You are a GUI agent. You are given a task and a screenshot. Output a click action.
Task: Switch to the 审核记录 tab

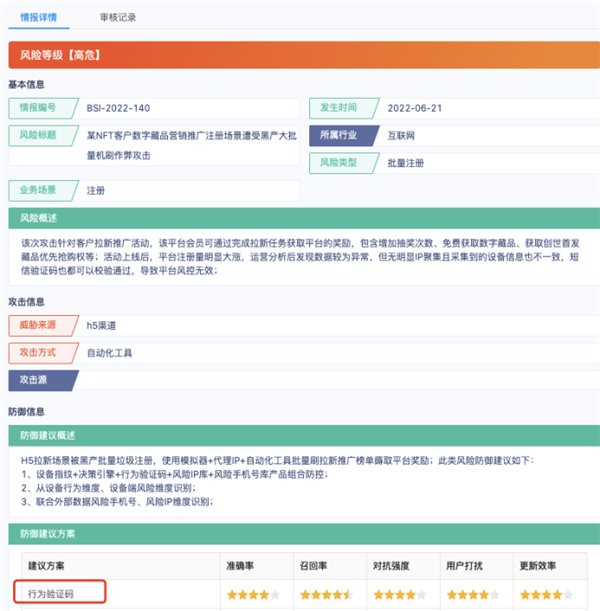click(118, 17)
